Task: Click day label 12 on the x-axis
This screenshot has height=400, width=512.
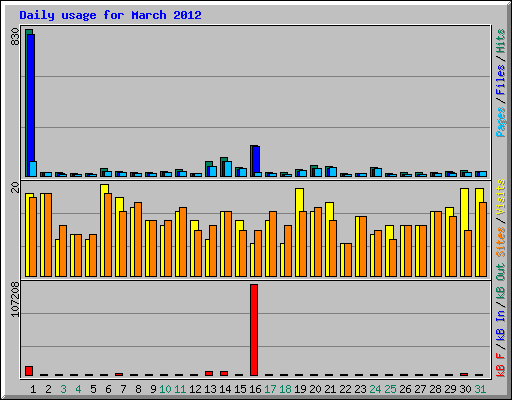Action: pos(195,389)
